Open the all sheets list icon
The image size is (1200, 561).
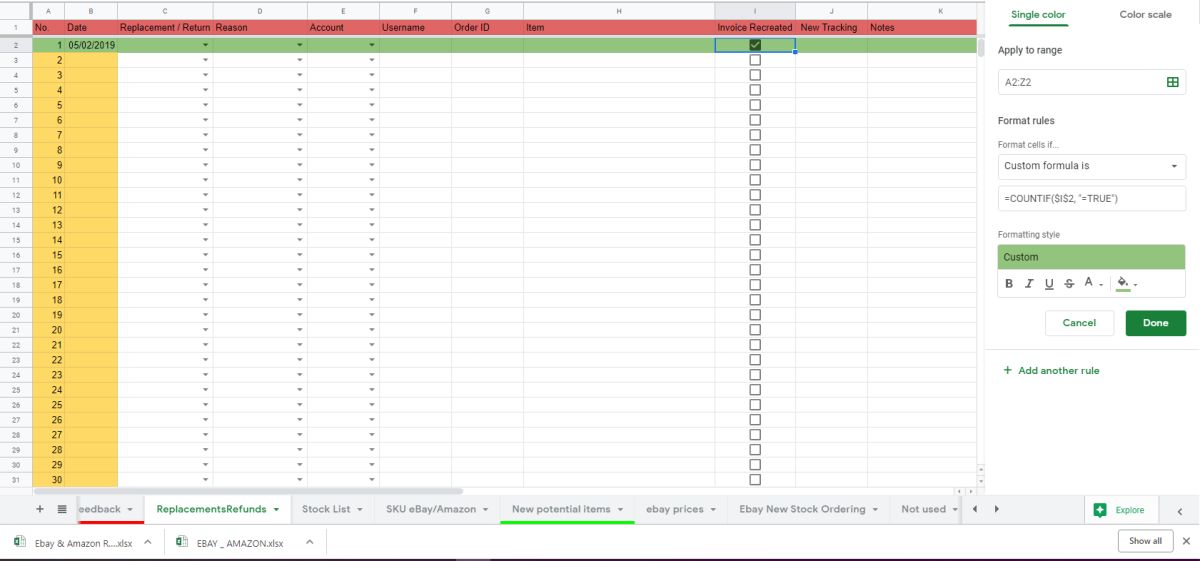point(62,509)
